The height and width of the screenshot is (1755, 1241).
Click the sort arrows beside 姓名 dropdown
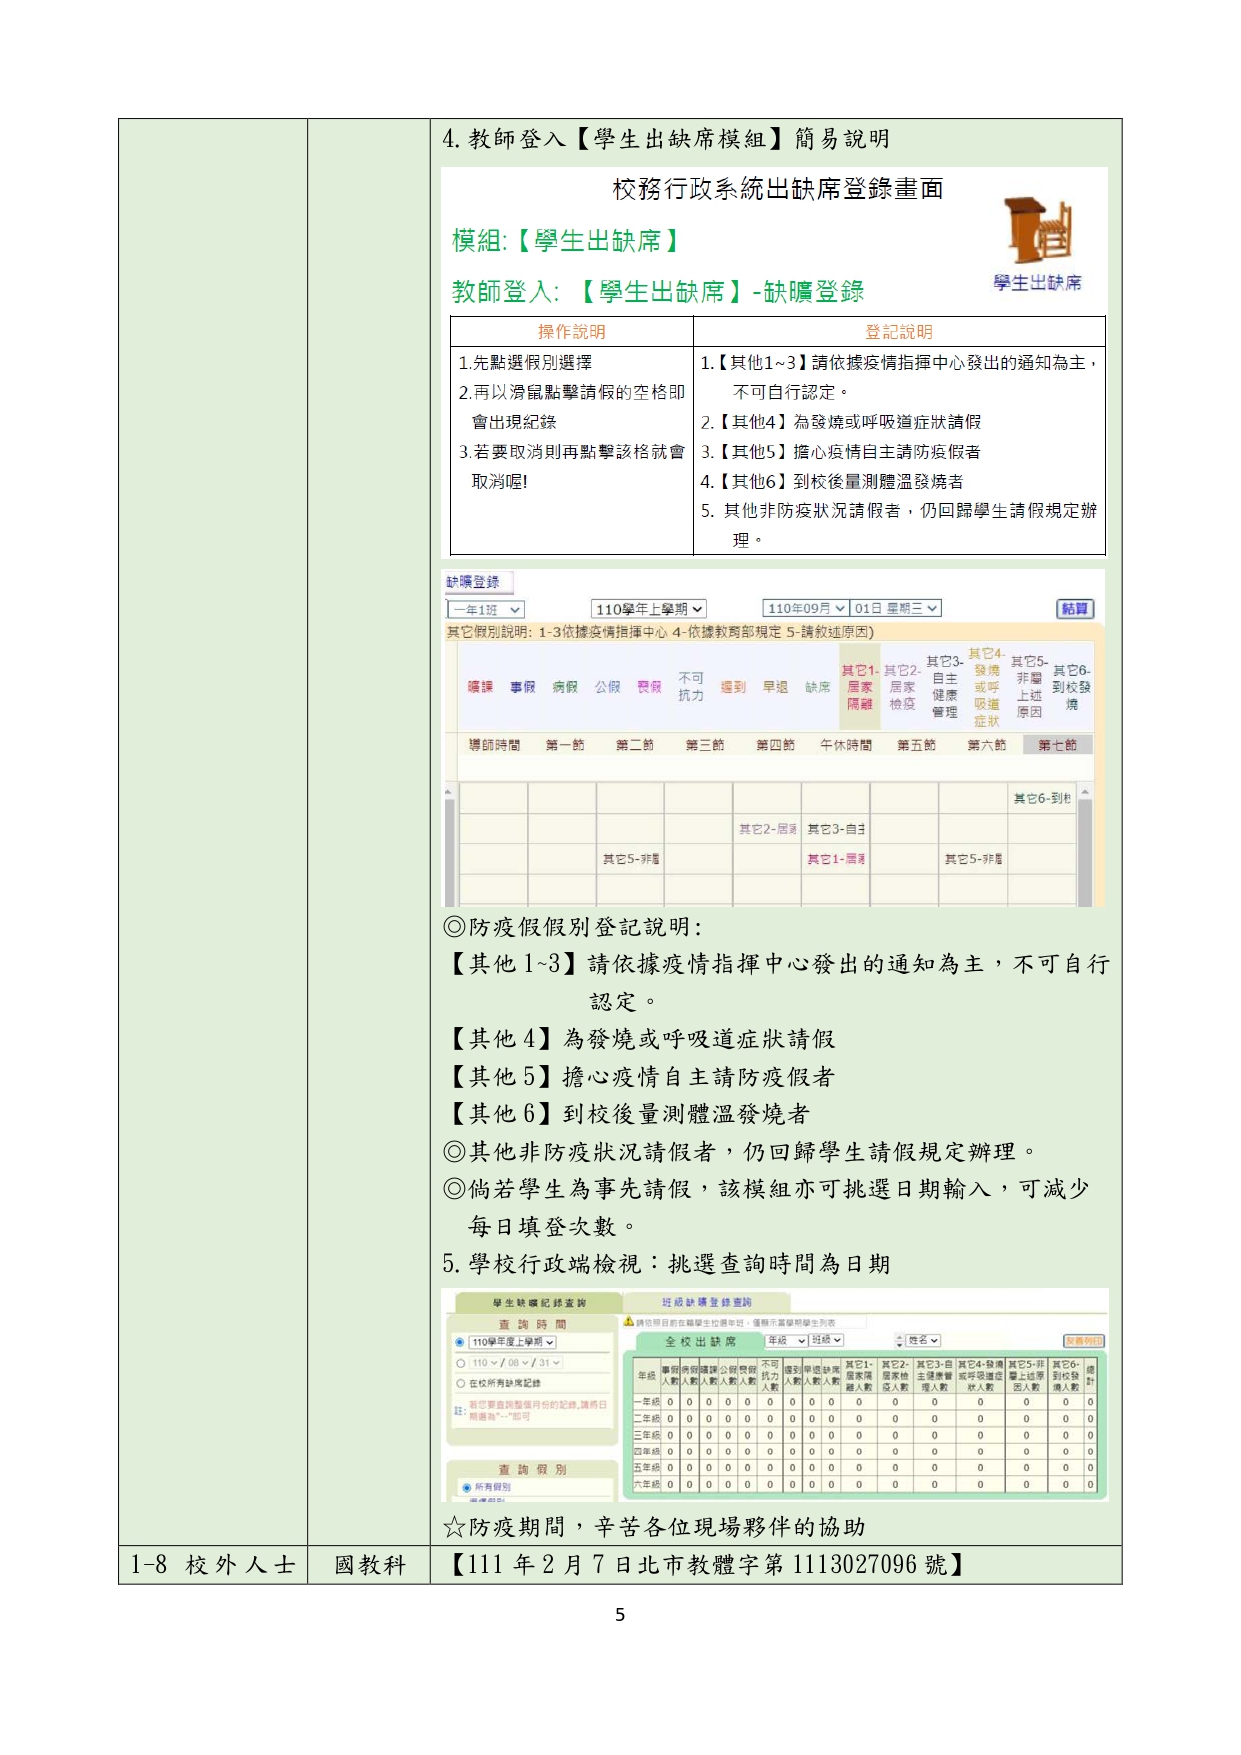coord(899,1341)
